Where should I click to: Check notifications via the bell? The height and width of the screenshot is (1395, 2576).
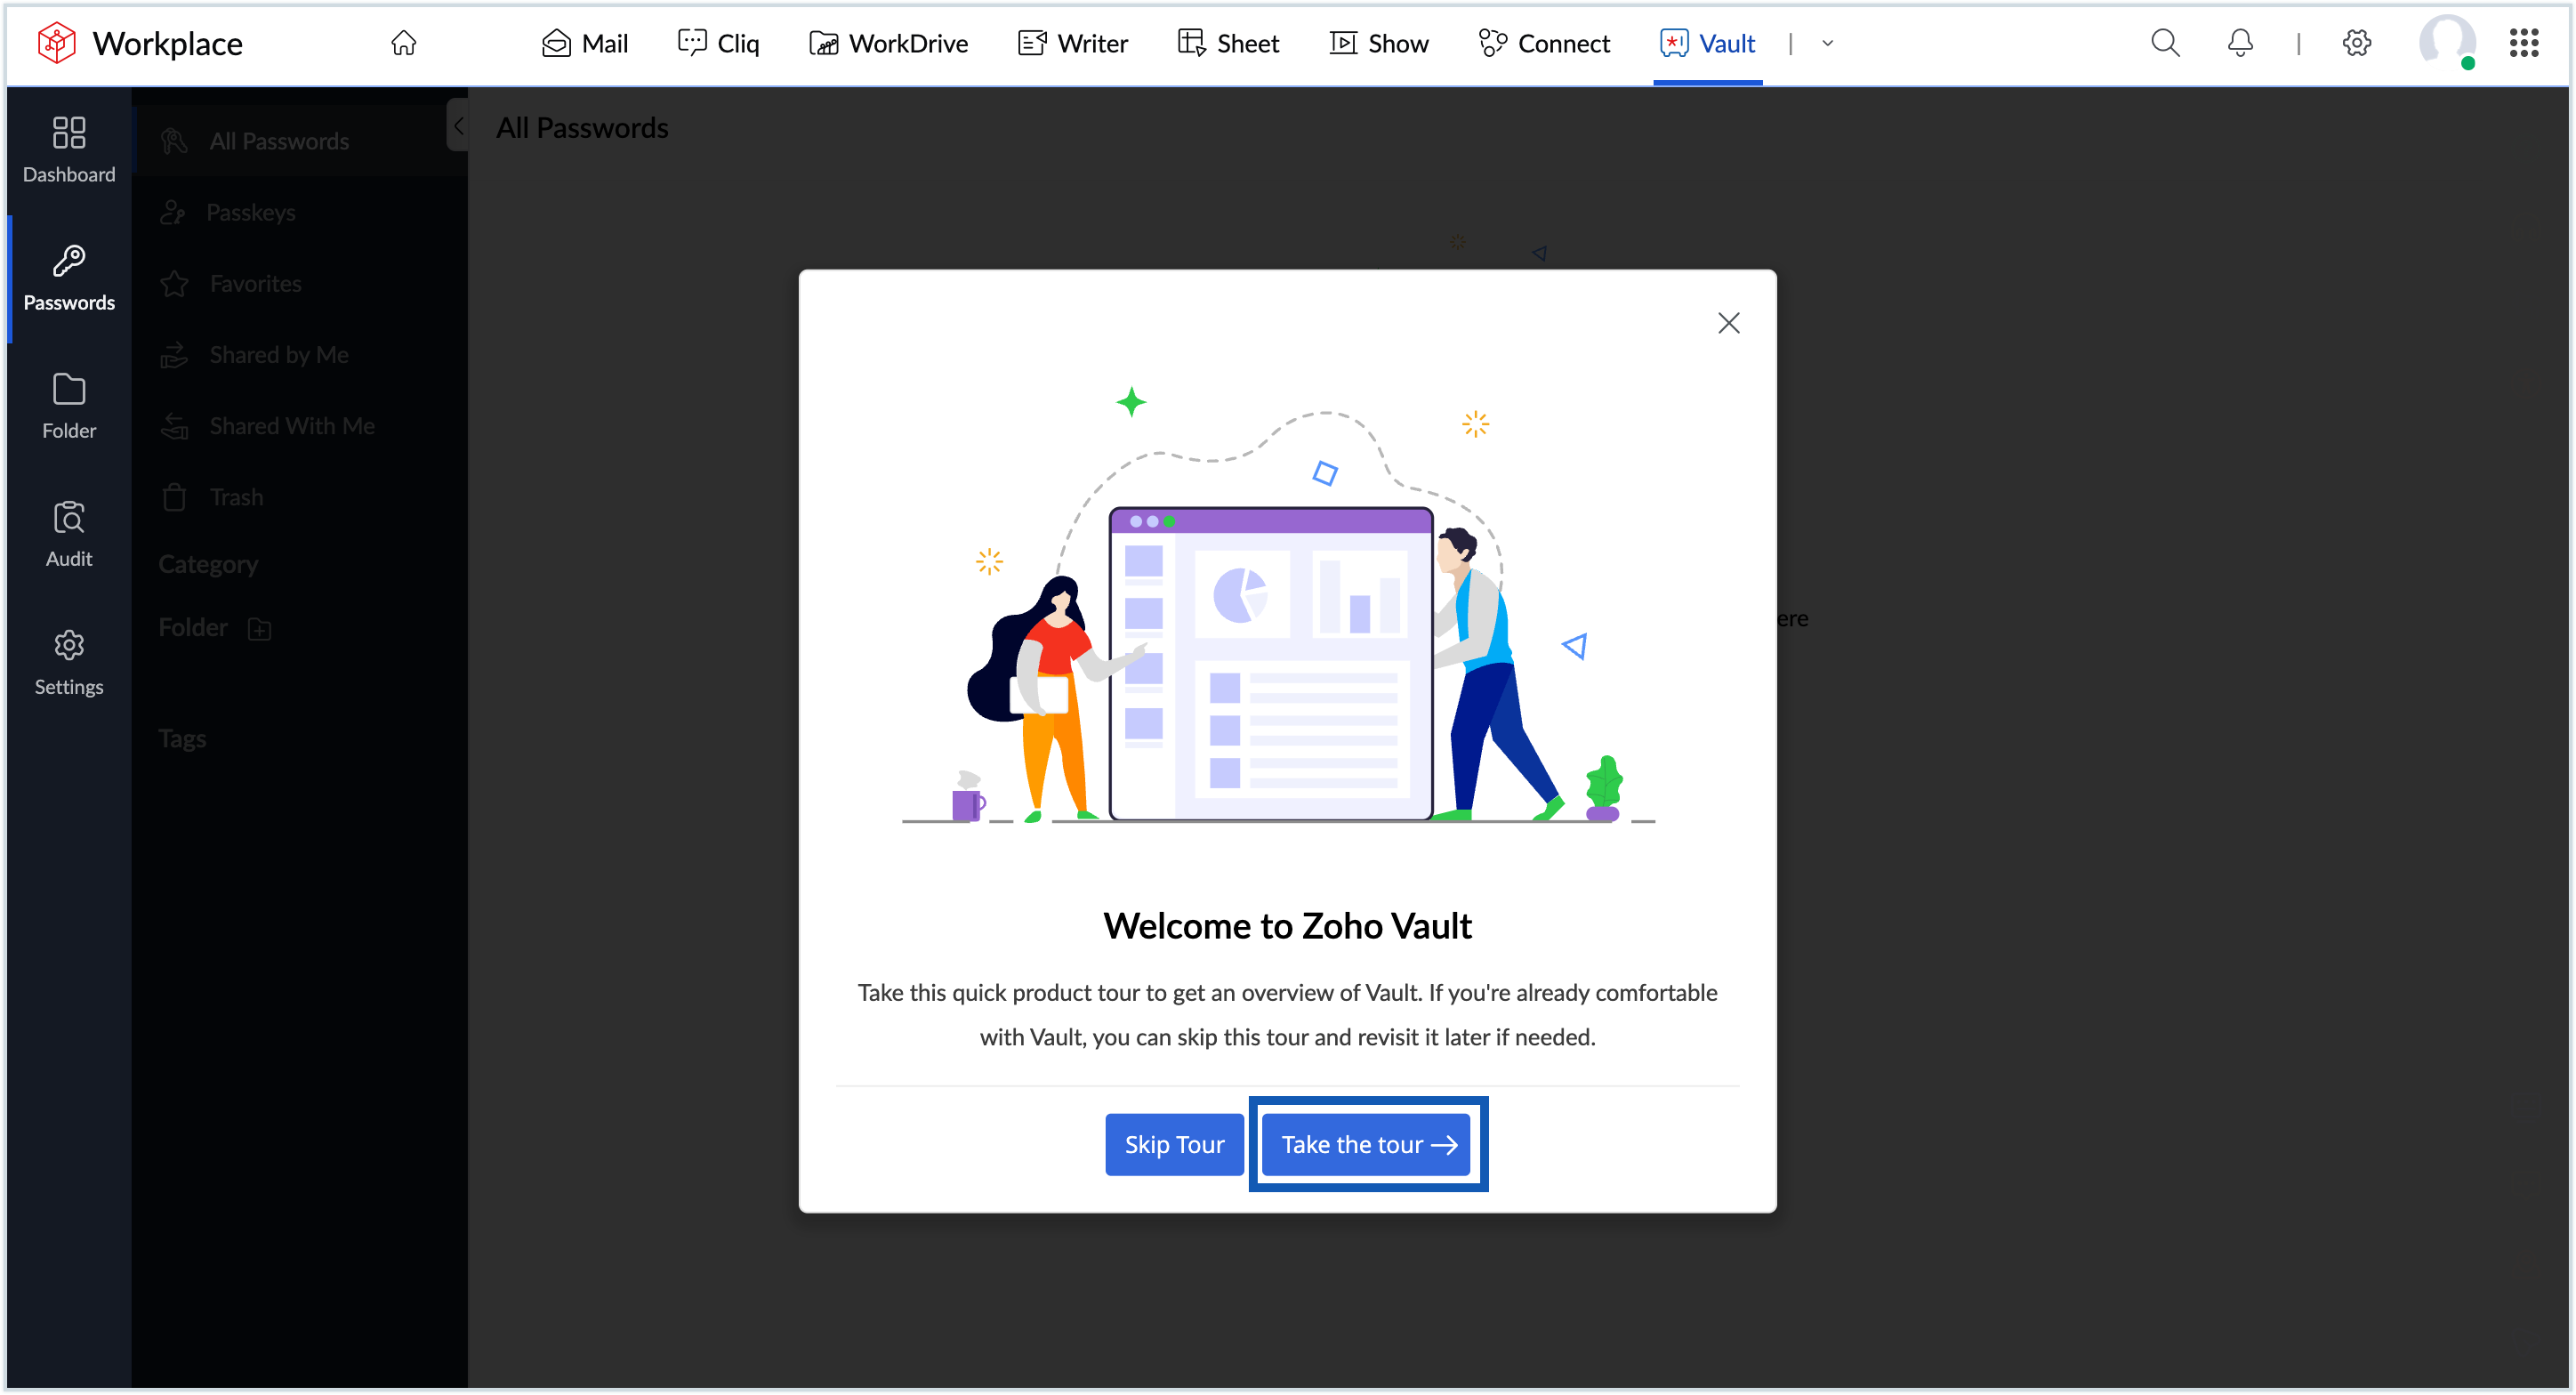(2239, 43)
